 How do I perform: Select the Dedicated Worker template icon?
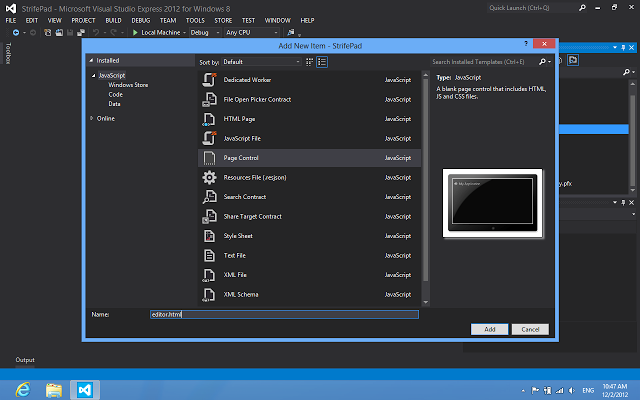[x=209, y=80]
